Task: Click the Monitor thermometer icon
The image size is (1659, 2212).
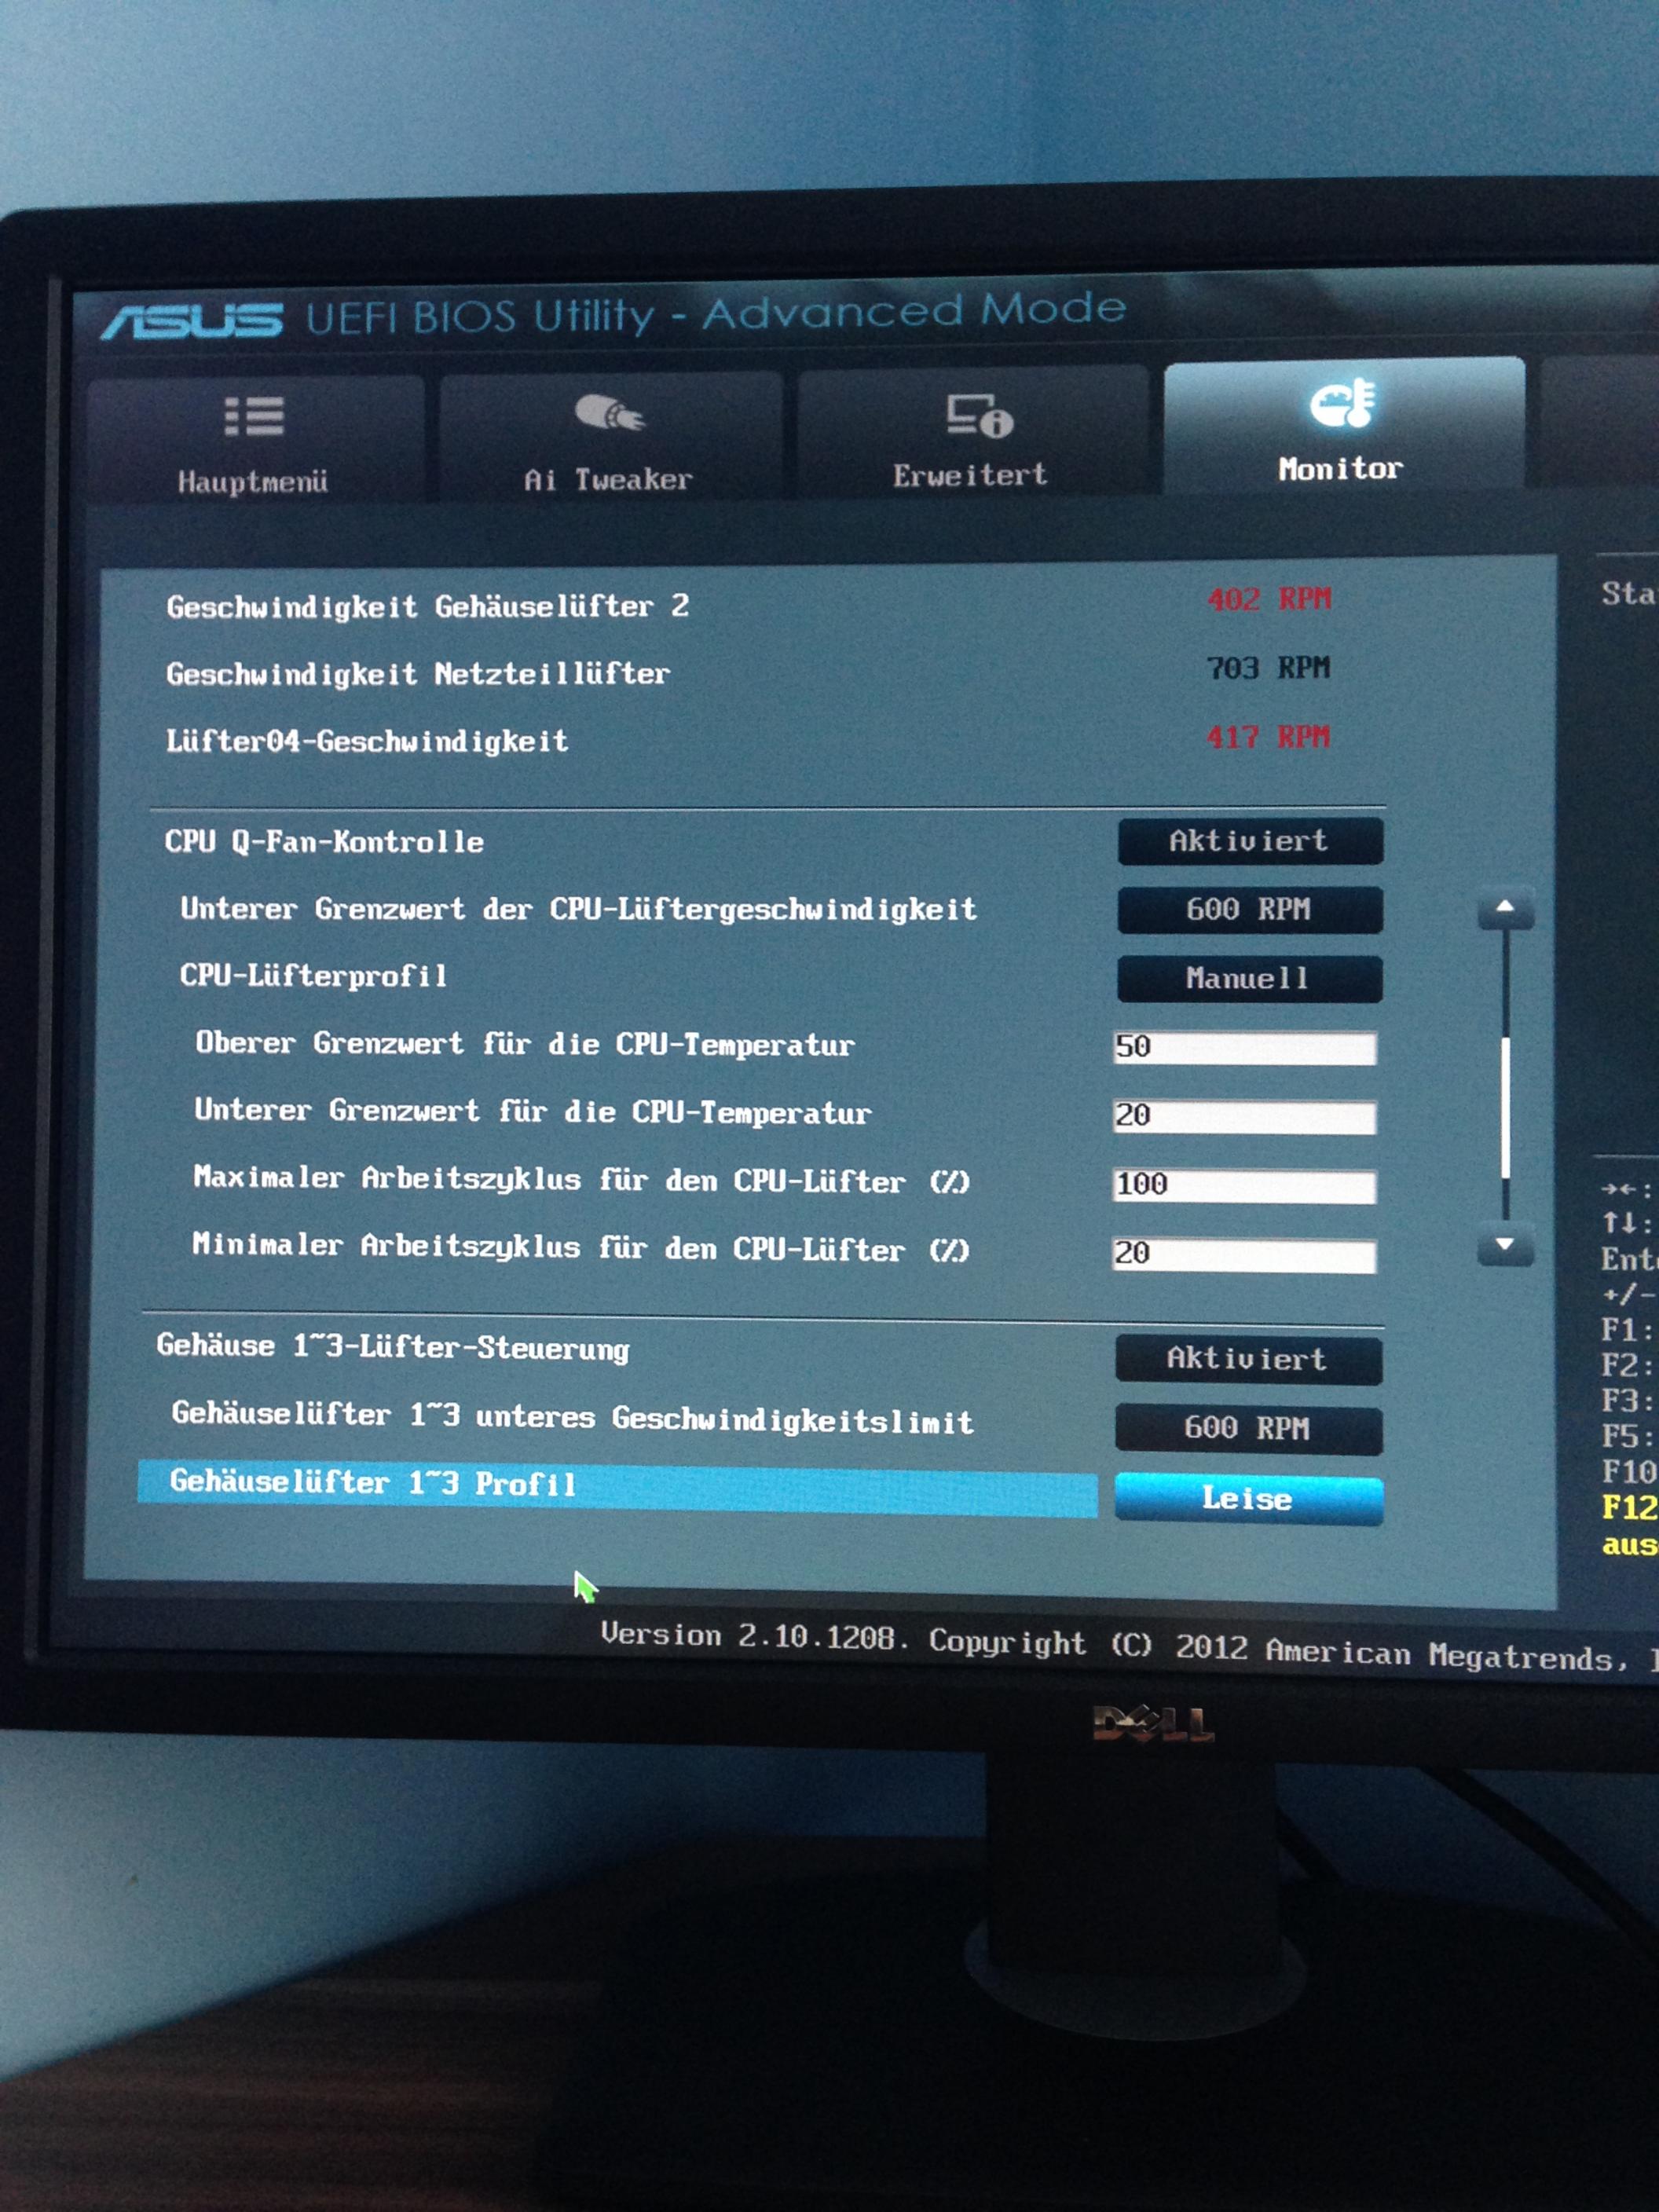Action: click(x=1343, y=404)
